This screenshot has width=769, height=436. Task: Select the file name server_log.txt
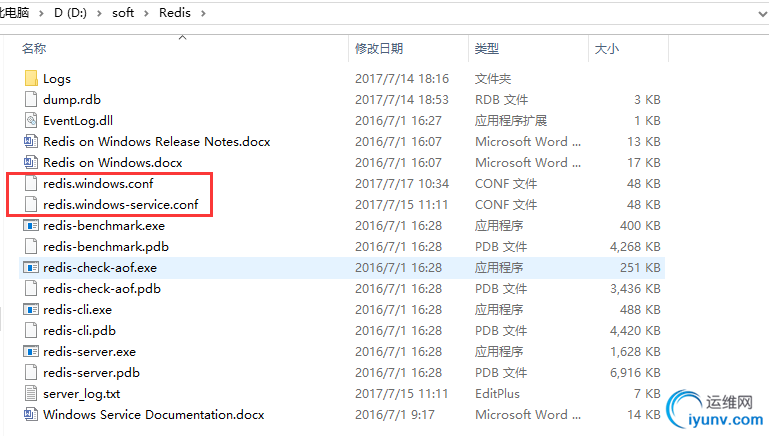click(x=81, y=394)
